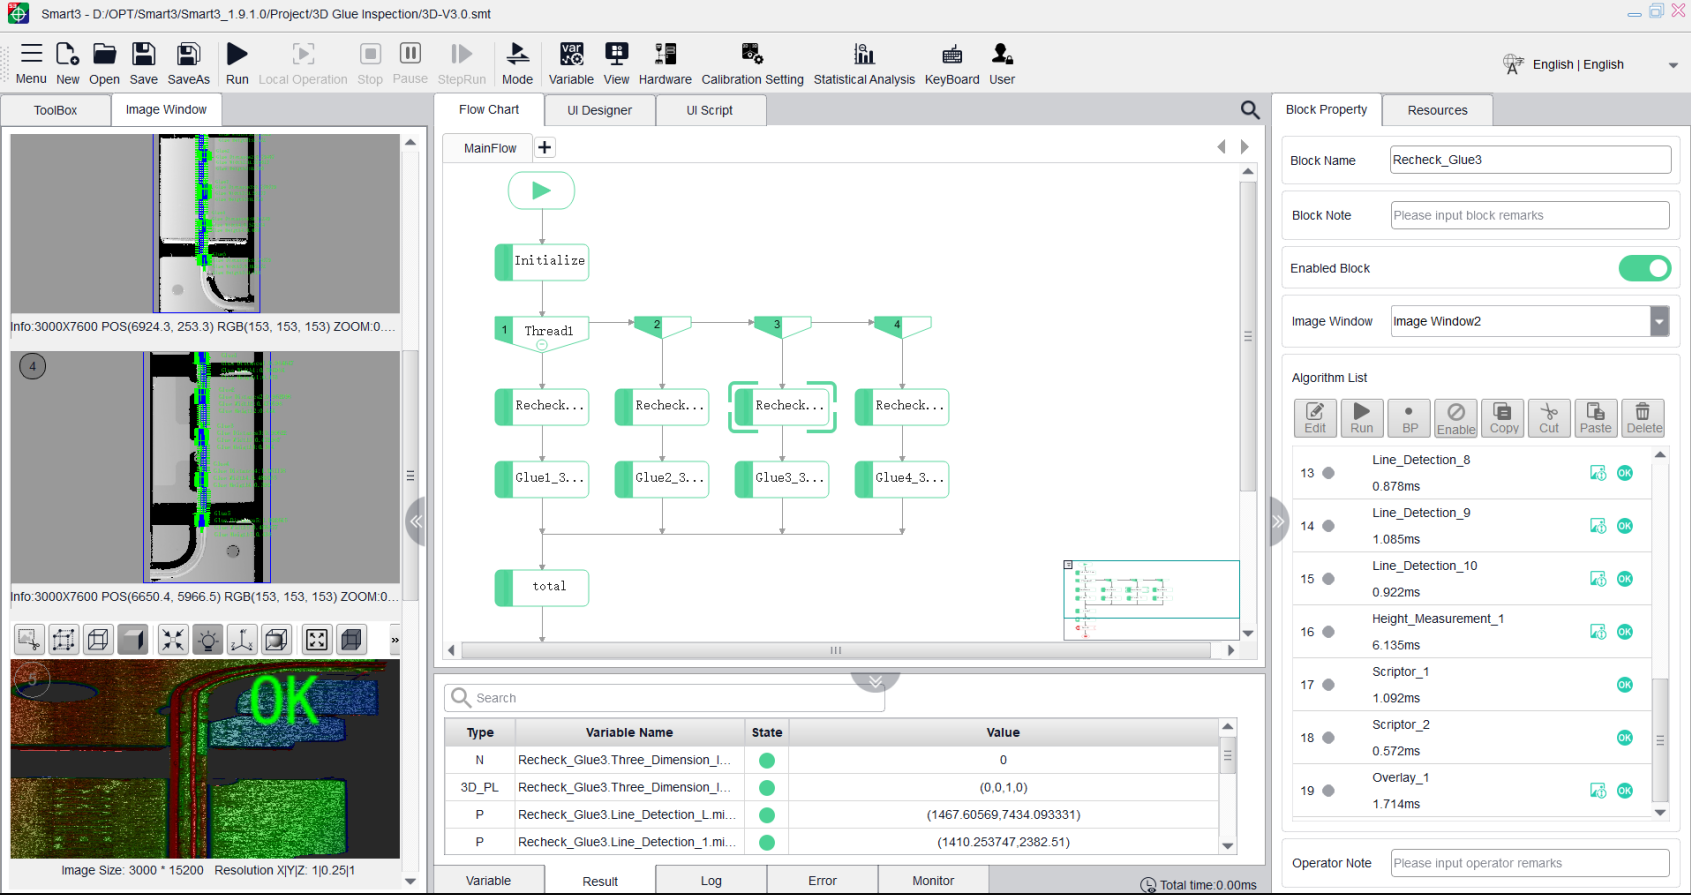Switch to the UI Designer tab
Image resolution: width=1691 pixels, height=895 pixels.
click(599, 110)
